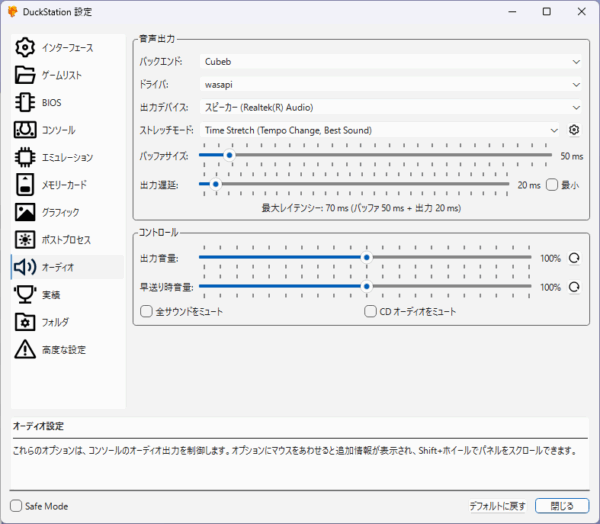This screenshot has height=524, width=600.
Task: Minimize the DuckStation settings window
Action: pyautogui.click(x=512, y=11)
